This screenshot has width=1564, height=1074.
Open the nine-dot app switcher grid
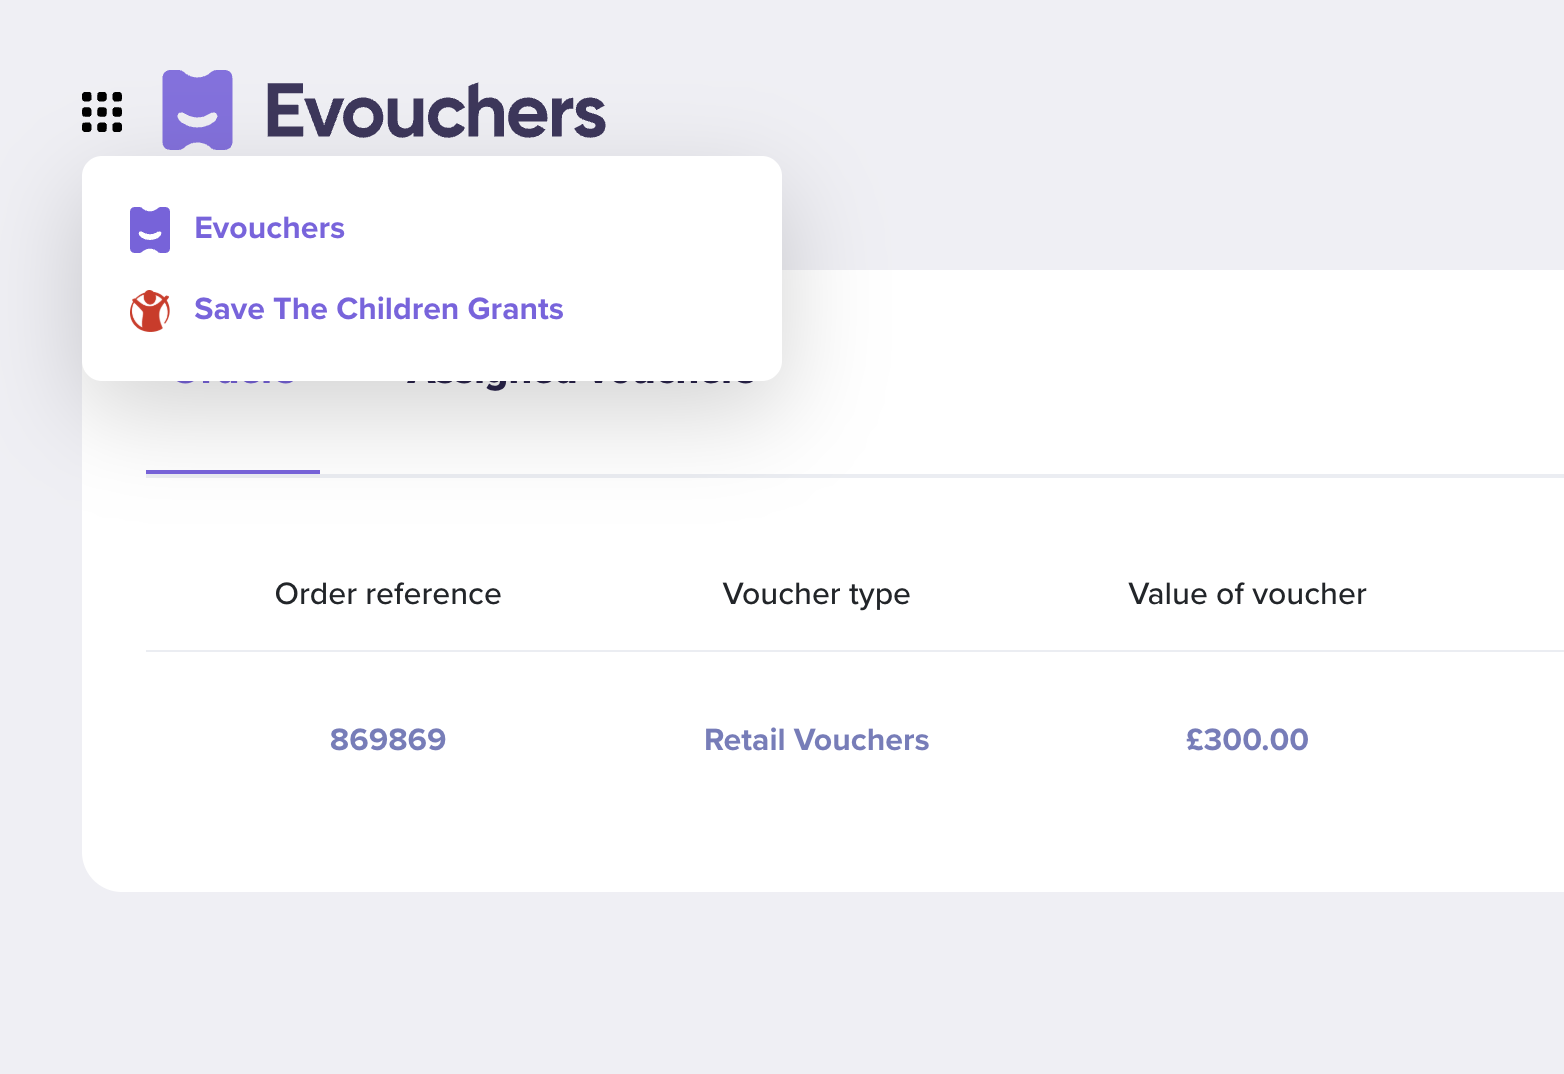click(x=102, y=112)
